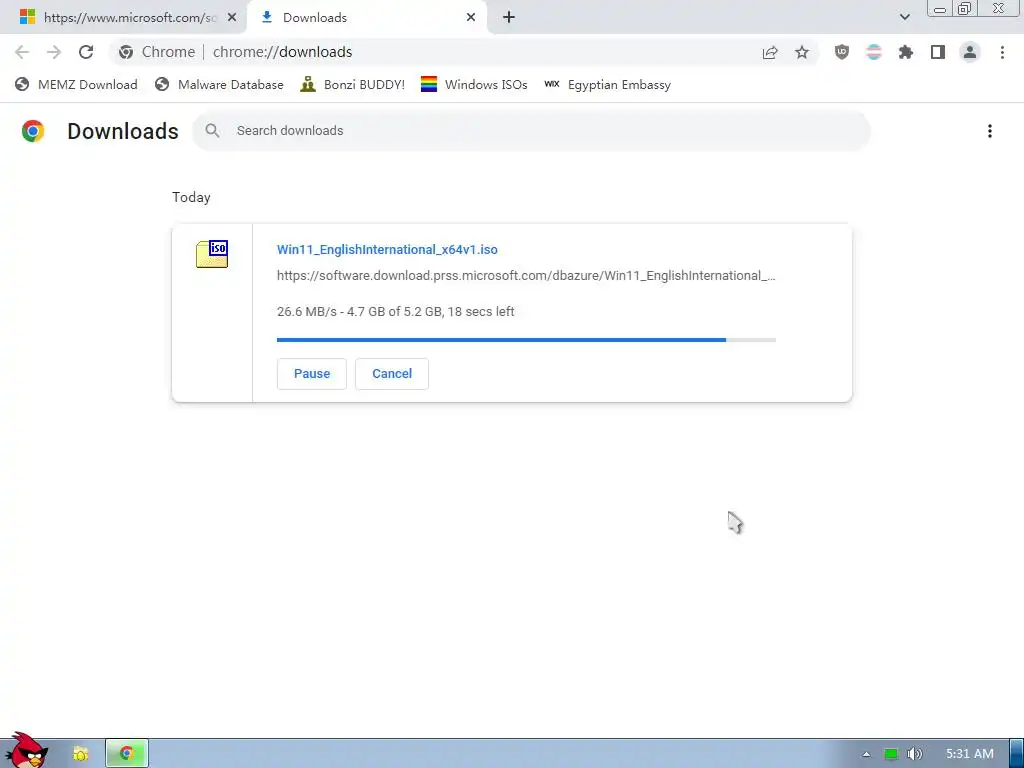Click the 5:31 AM taskbar clock
1024x768 pixels.
coord(970,754)
